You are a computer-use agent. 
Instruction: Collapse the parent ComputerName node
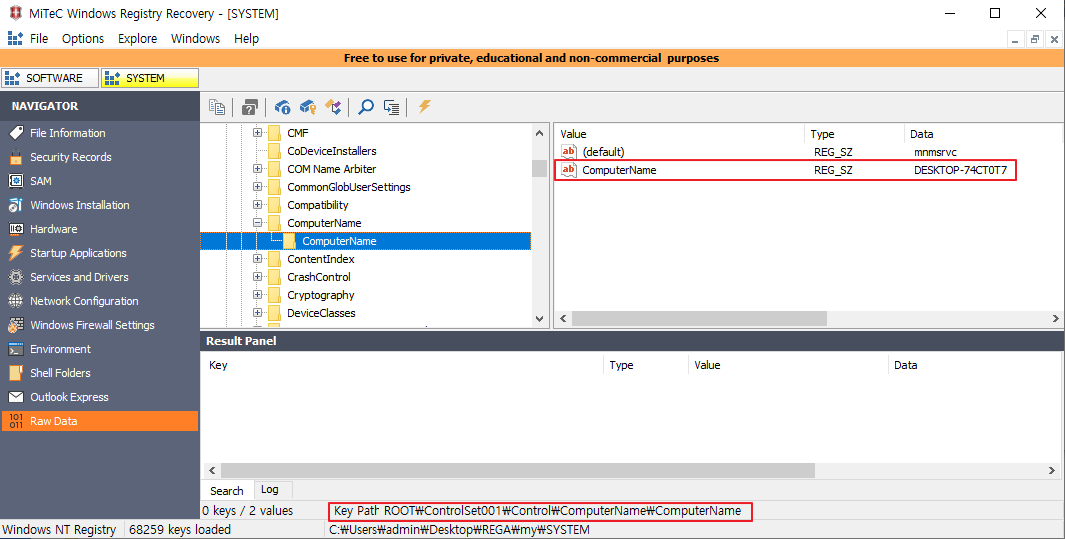[257, 223]
